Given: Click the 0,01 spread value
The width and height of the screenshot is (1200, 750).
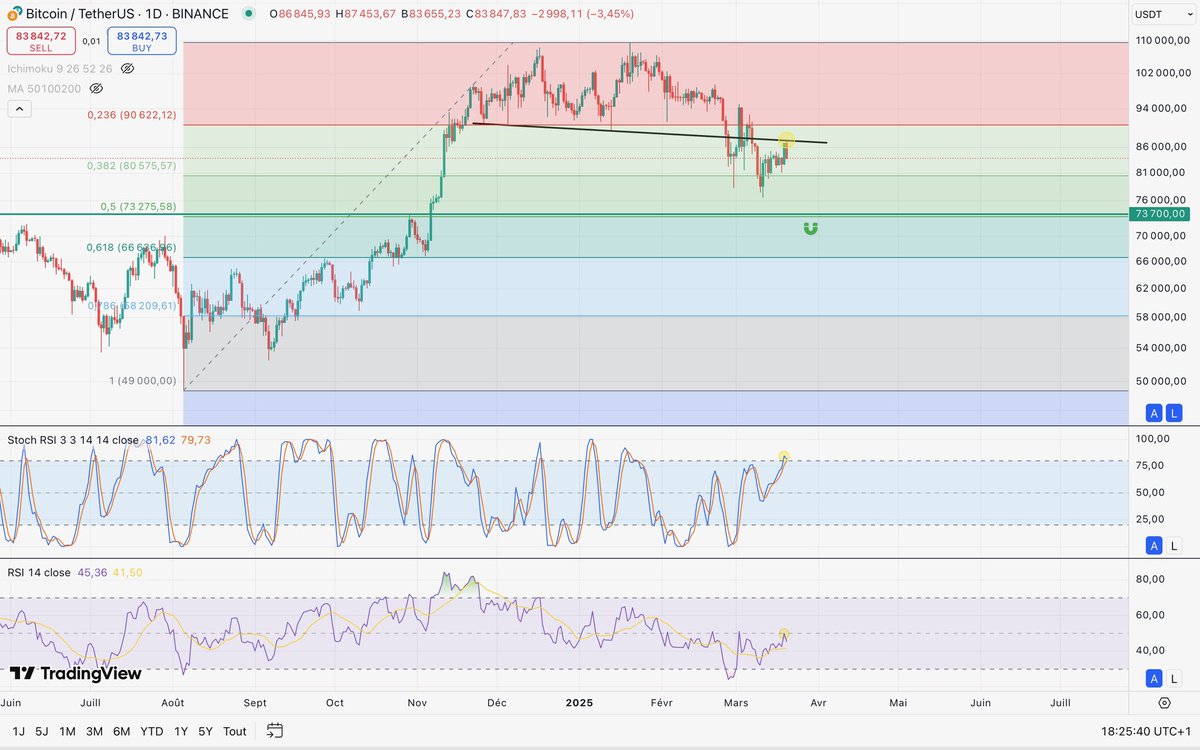Looking at the screenshot, I should [x=91, y=41].
